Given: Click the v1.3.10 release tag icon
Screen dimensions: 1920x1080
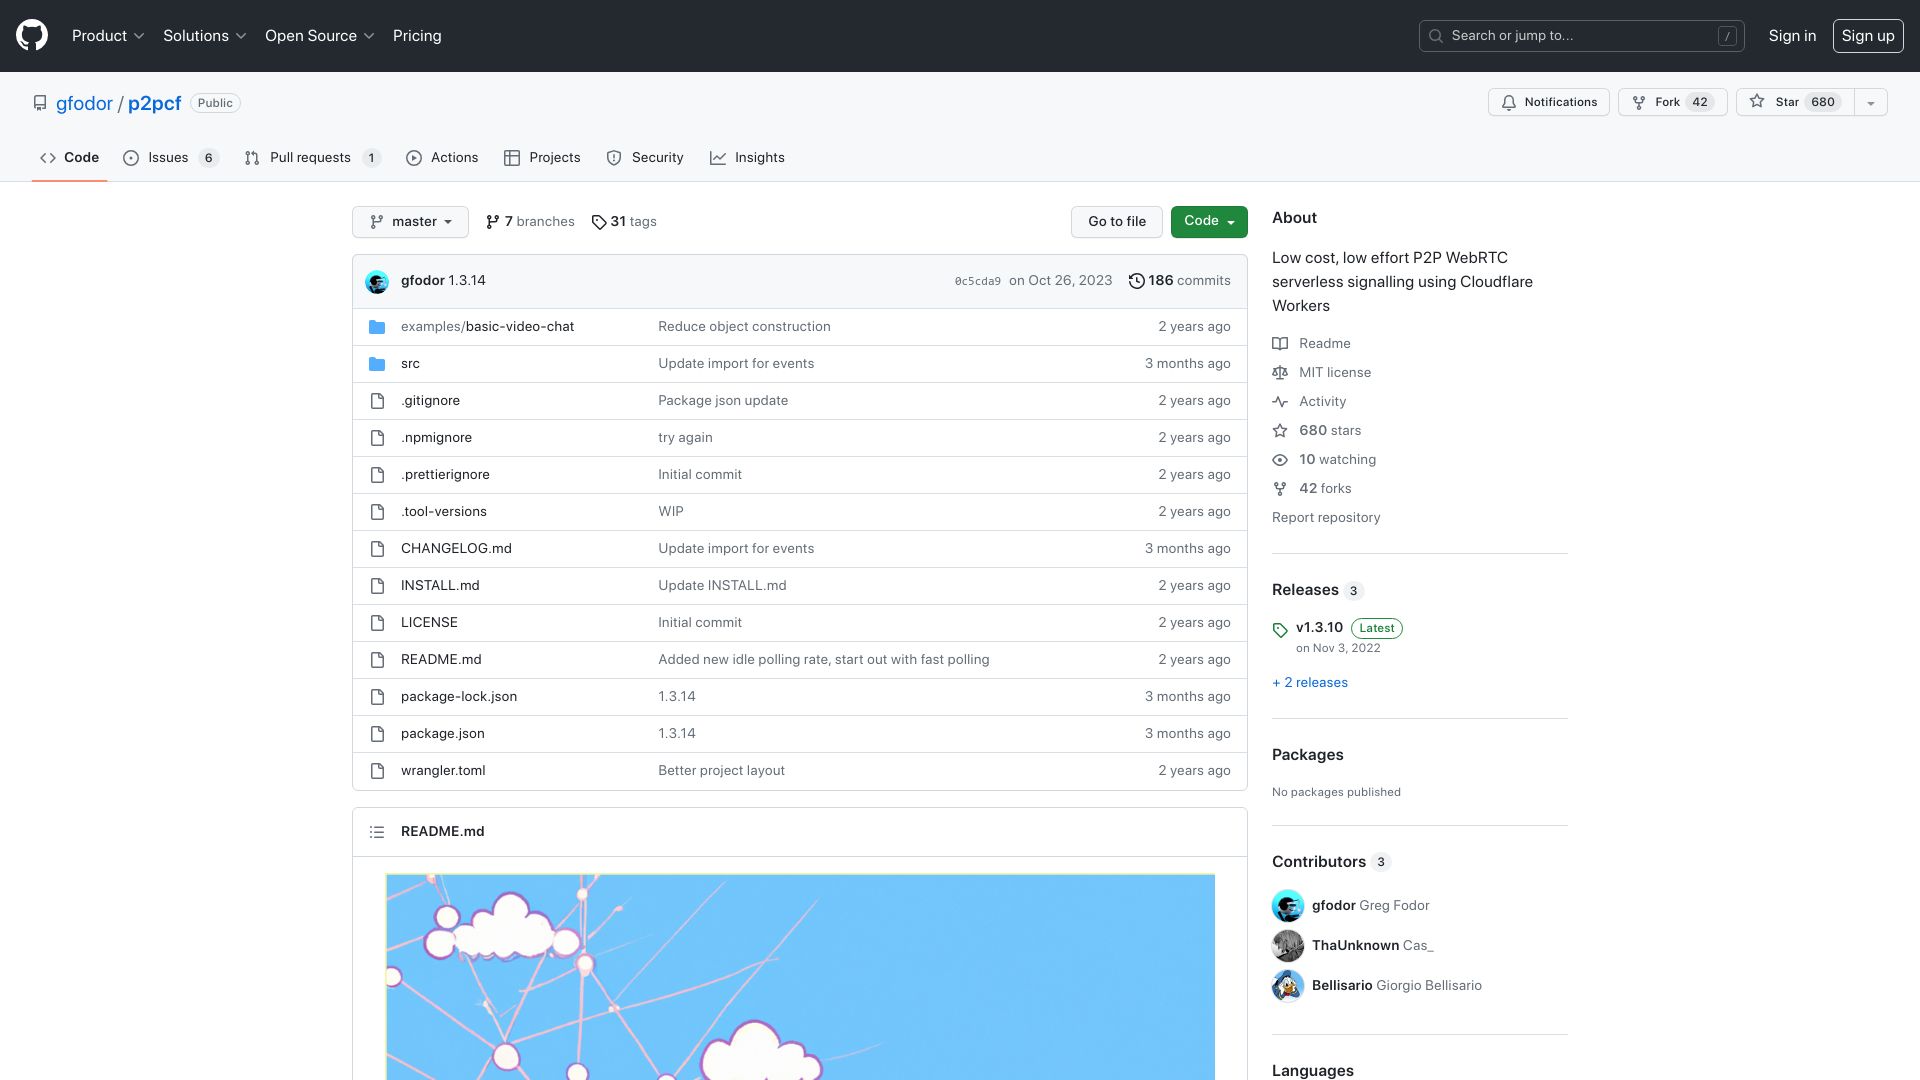Looking at the screenshot, I should tap(1280, 630).
